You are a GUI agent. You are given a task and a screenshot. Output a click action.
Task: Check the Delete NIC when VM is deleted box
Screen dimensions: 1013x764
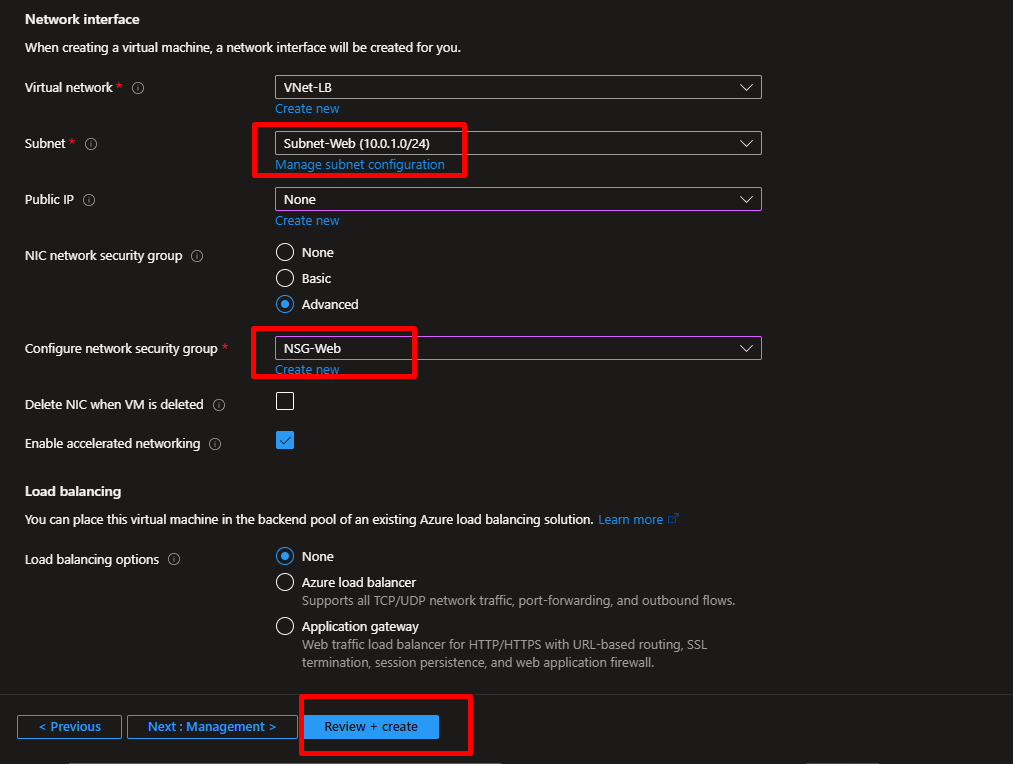point(285,402)
